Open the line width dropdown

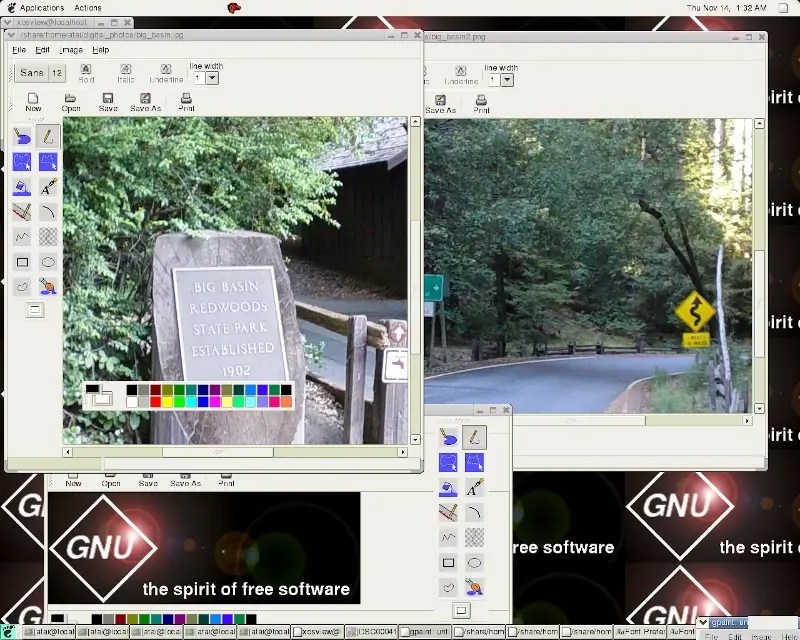211,77
